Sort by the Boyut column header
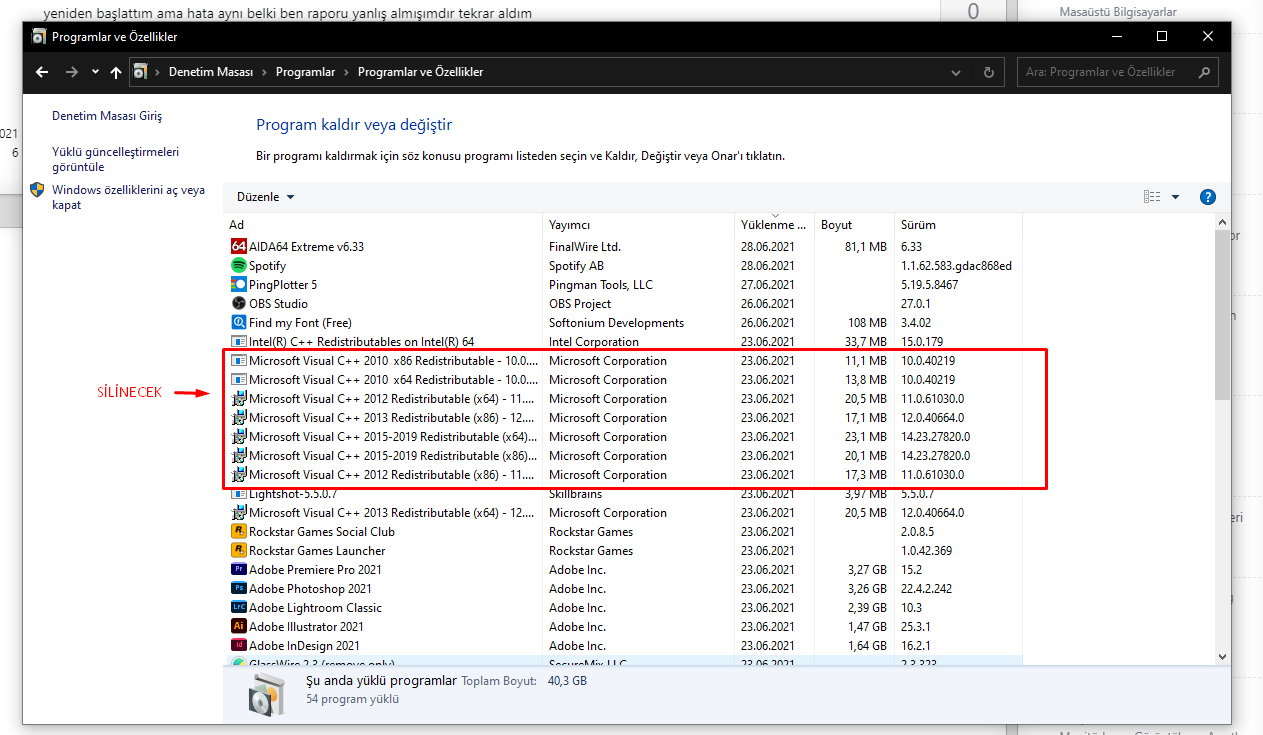This screenshot has width=1263, height=735. coord(854,225)
